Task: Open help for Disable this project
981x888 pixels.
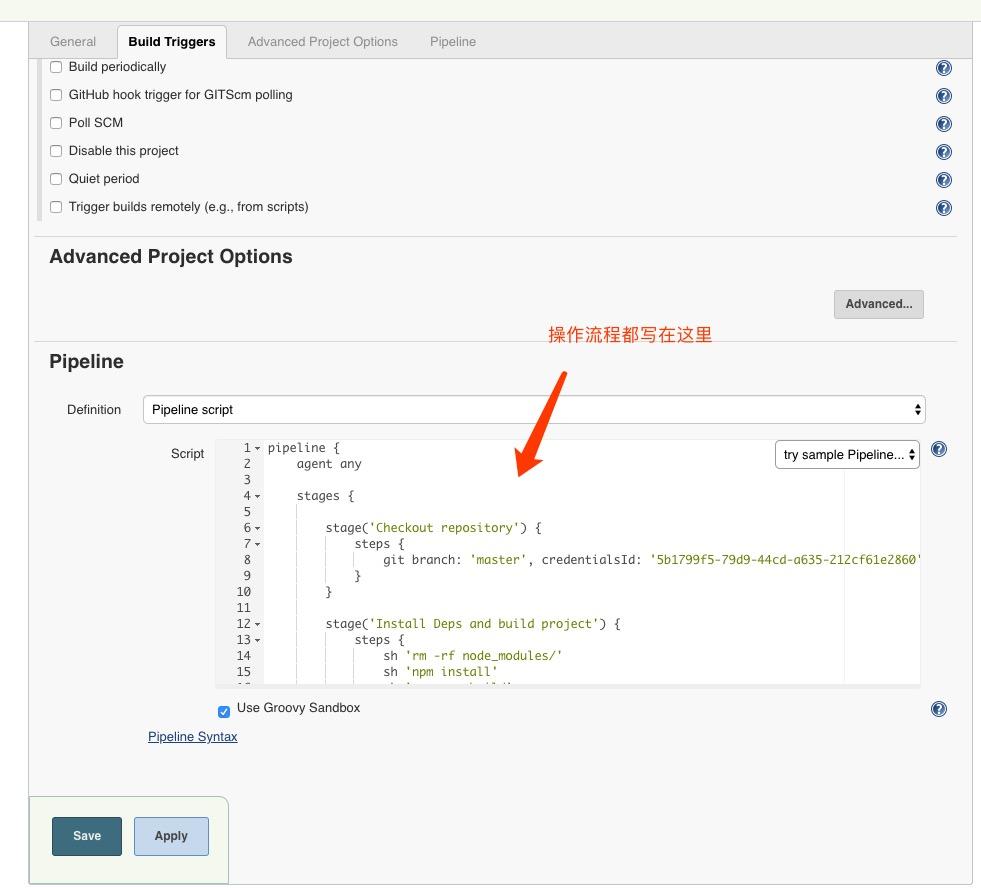Action: [944, 151]
